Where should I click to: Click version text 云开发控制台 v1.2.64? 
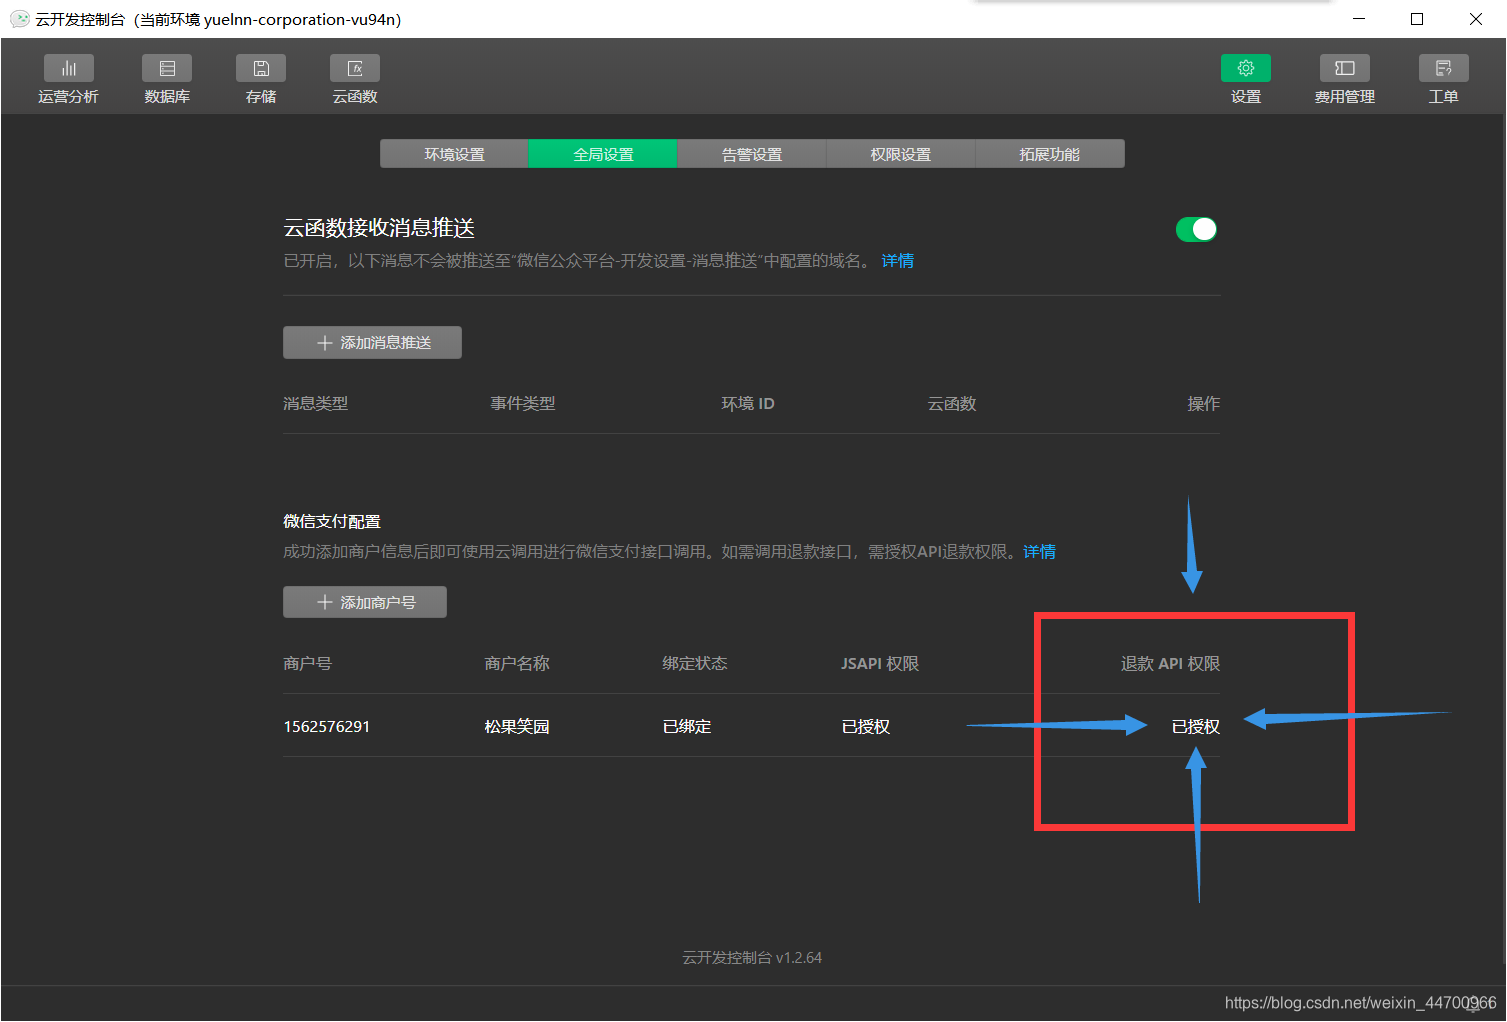(752, 958)
